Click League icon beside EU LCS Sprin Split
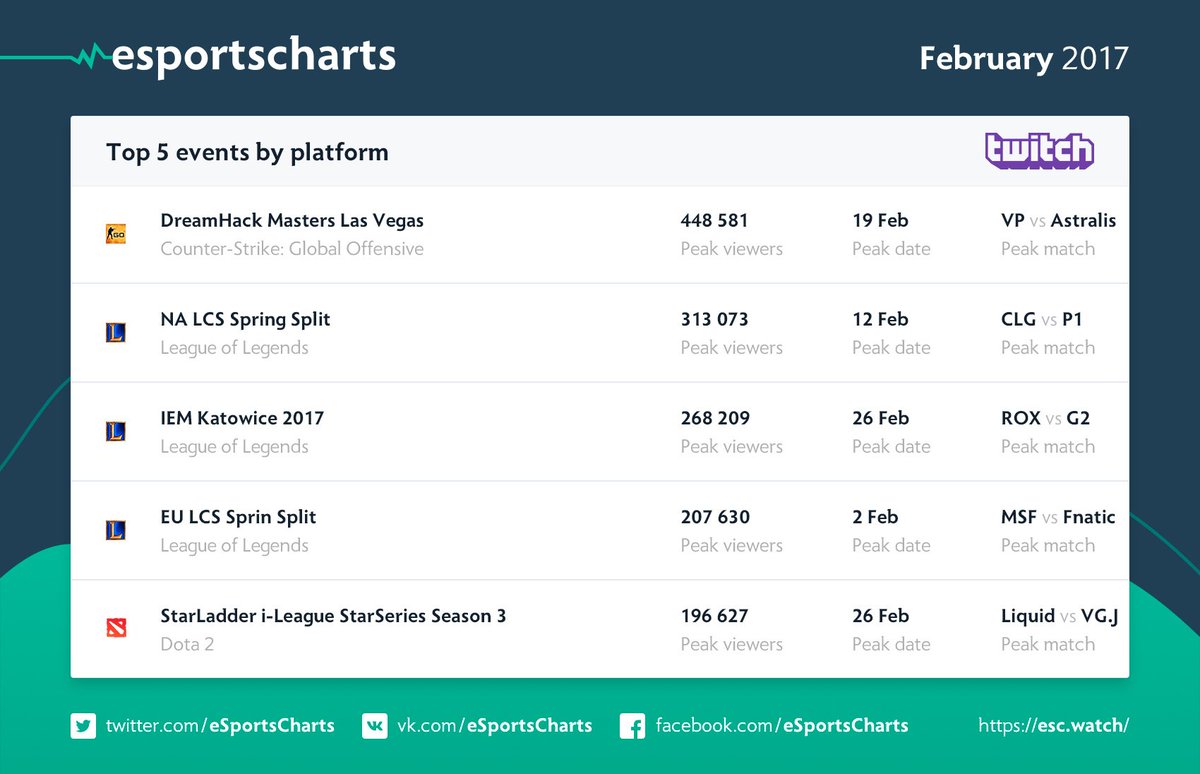This screenshot has height=774, width=1200. coord(116,531)
